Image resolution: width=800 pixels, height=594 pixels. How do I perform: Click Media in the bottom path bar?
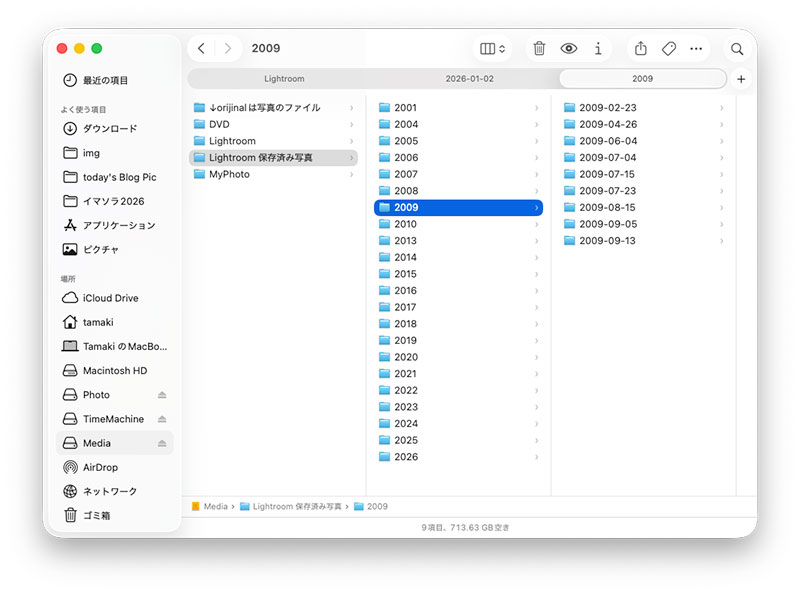(215, 507)
